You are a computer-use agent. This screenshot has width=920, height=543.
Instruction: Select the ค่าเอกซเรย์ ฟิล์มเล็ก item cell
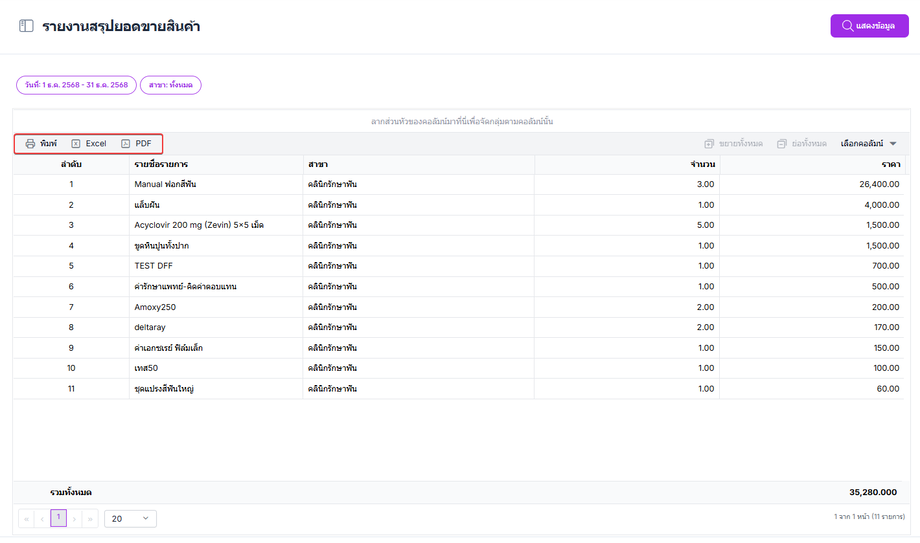pyautogui.click(x=216, y=348)
